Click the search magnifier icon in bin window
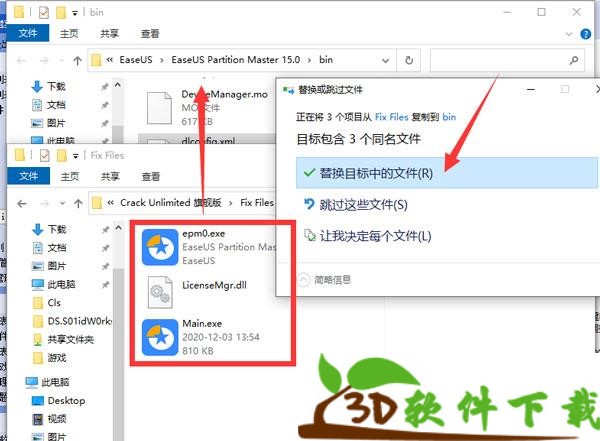Viewport: 600px width, 441px height. tap(574, 60)
